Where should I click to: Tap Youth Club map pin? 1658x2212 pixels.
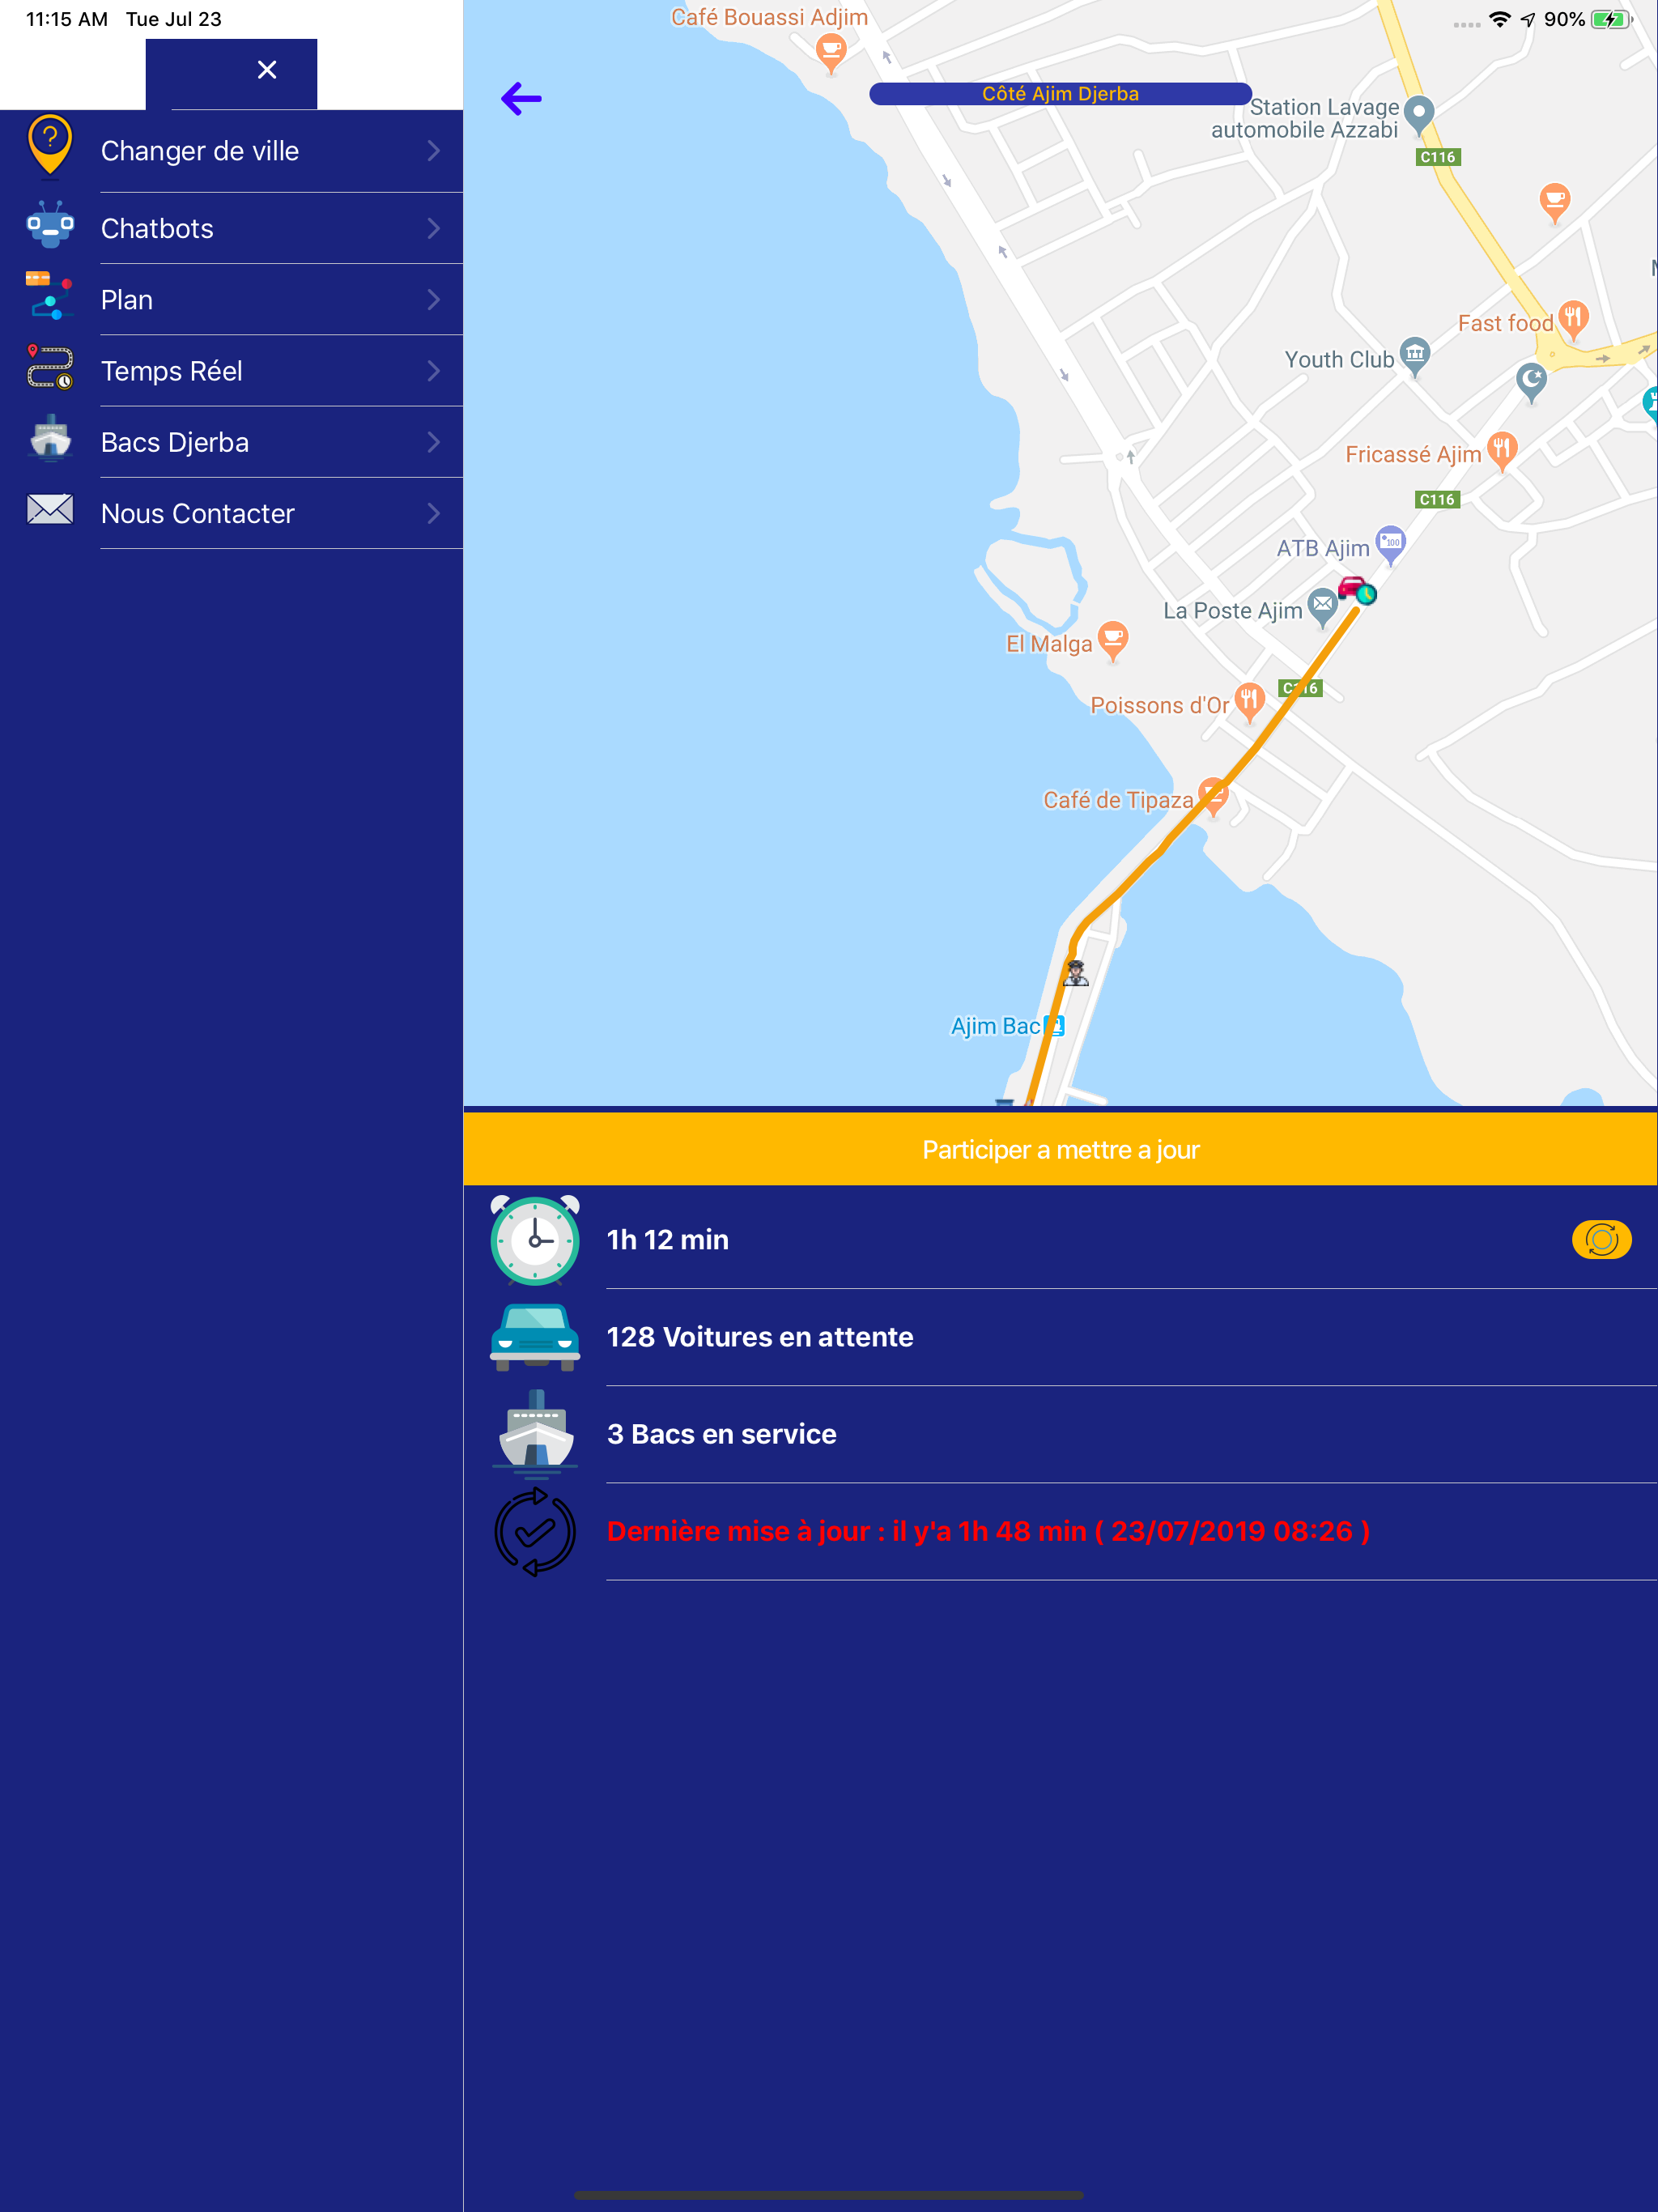[1414, 355]
